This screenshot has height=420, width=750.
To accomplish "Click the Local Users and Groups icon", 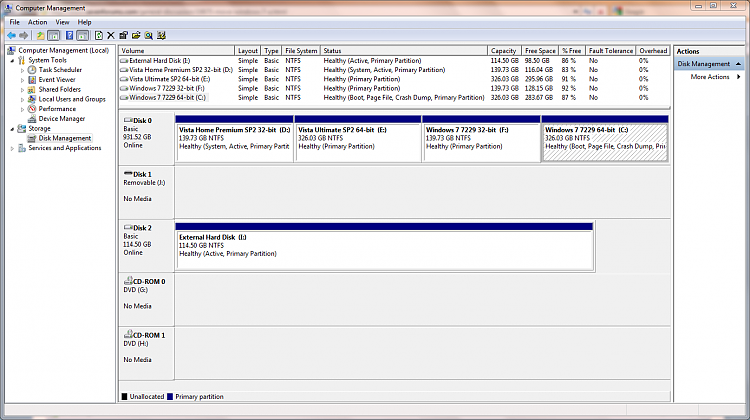I will [x=32, y=99].
